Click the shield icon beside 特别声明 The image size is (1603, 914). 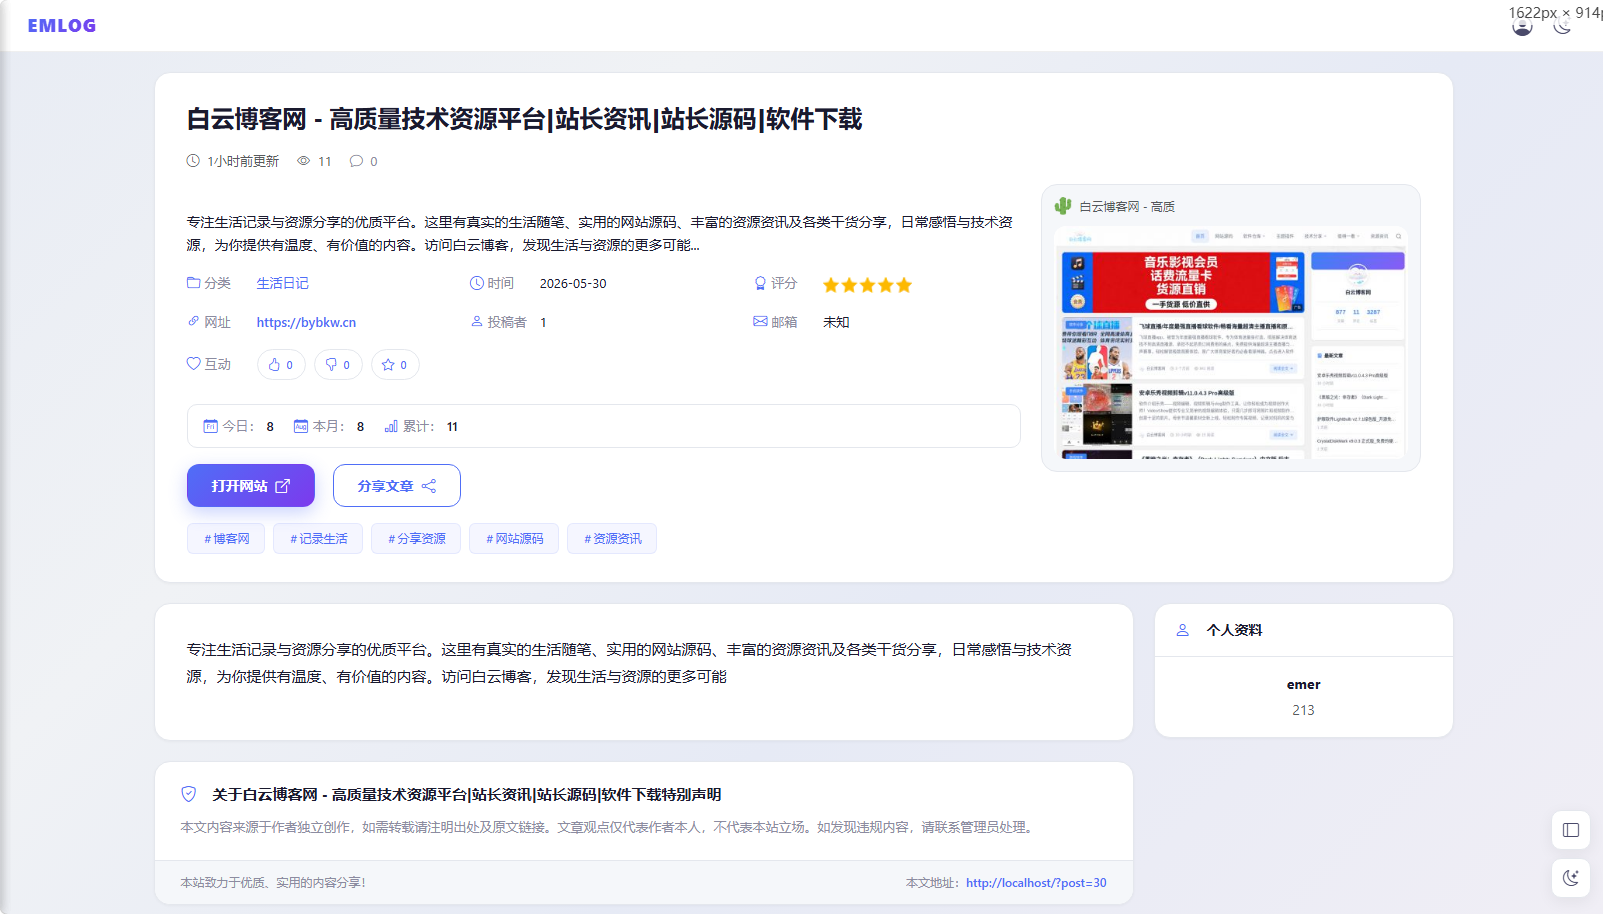tap(189, 794)
